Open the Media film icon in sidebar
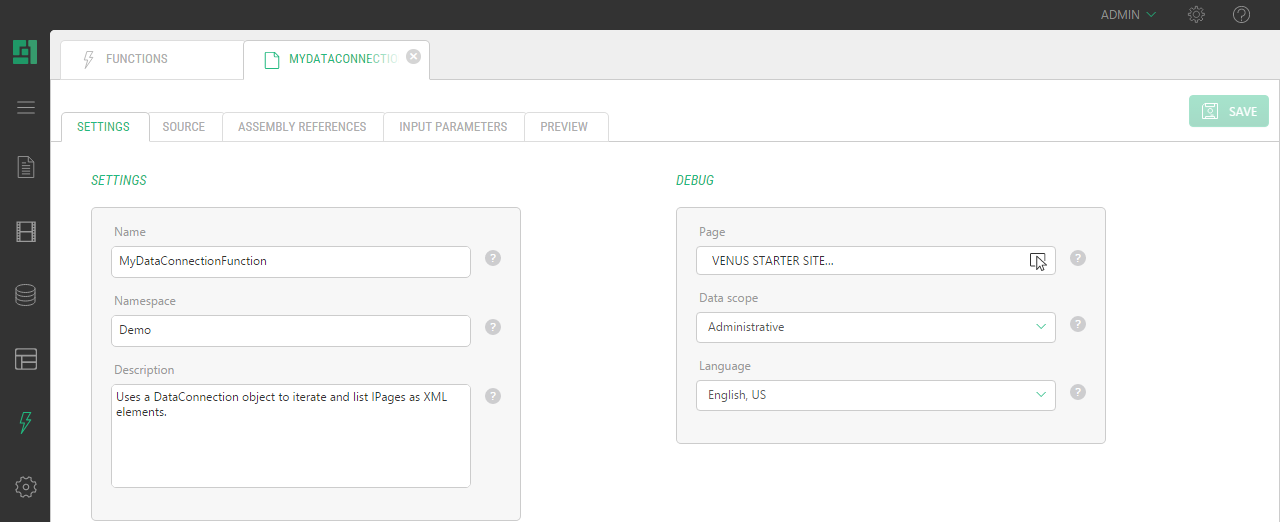Image resolution: width=1280 pixels, height=522 pixels. click(26, 232)
